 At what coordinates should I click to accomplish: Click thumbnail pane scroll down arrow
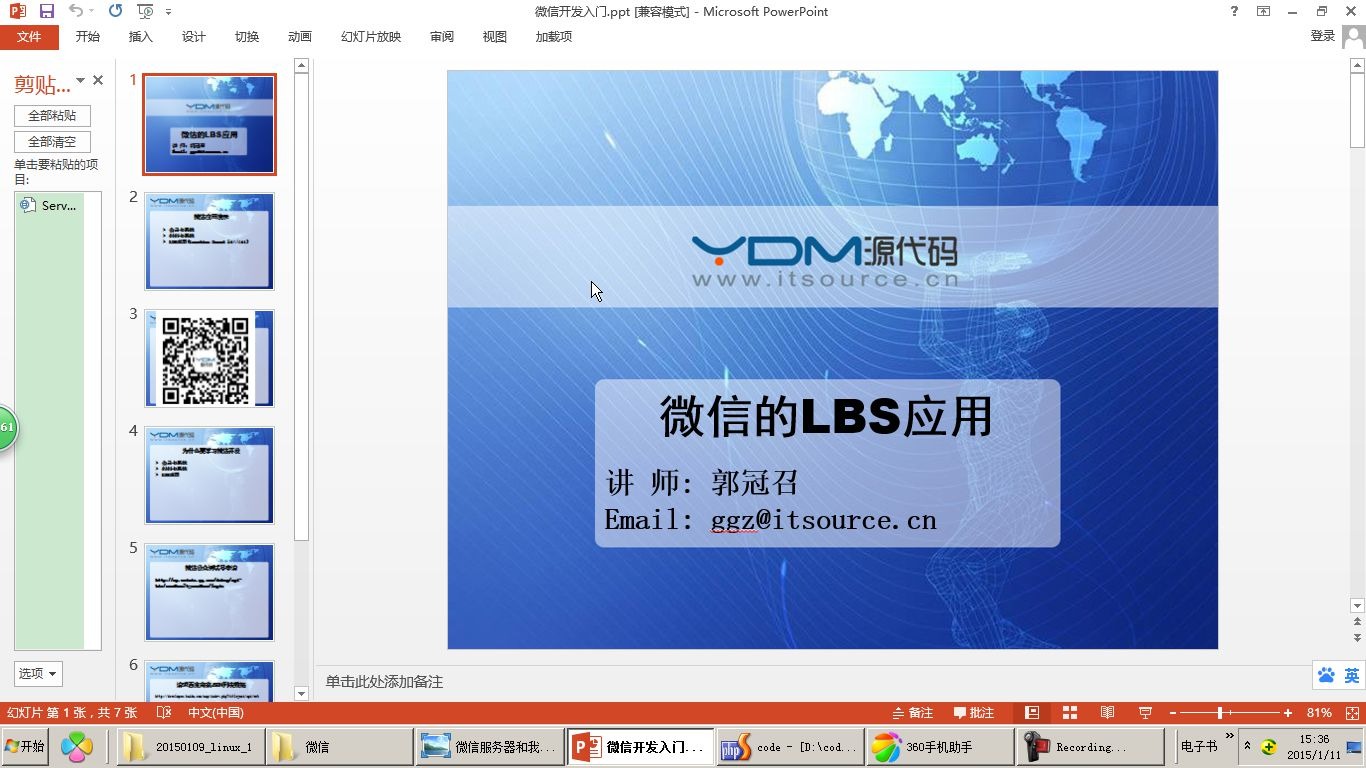click(301, 693)
